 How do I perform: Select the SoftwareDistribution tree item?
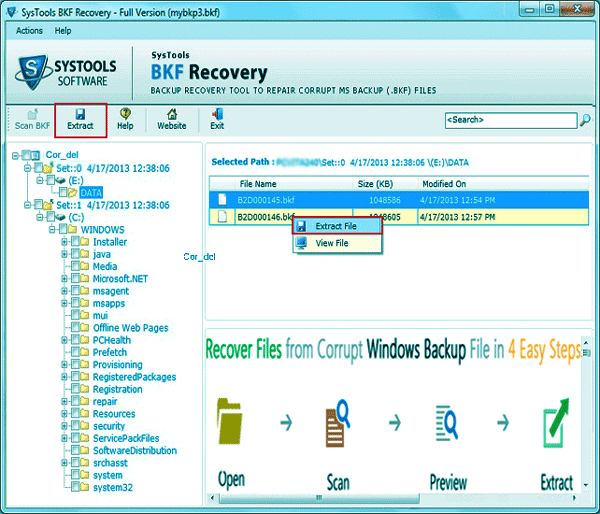pyautogui.click(x=135, y=450)
